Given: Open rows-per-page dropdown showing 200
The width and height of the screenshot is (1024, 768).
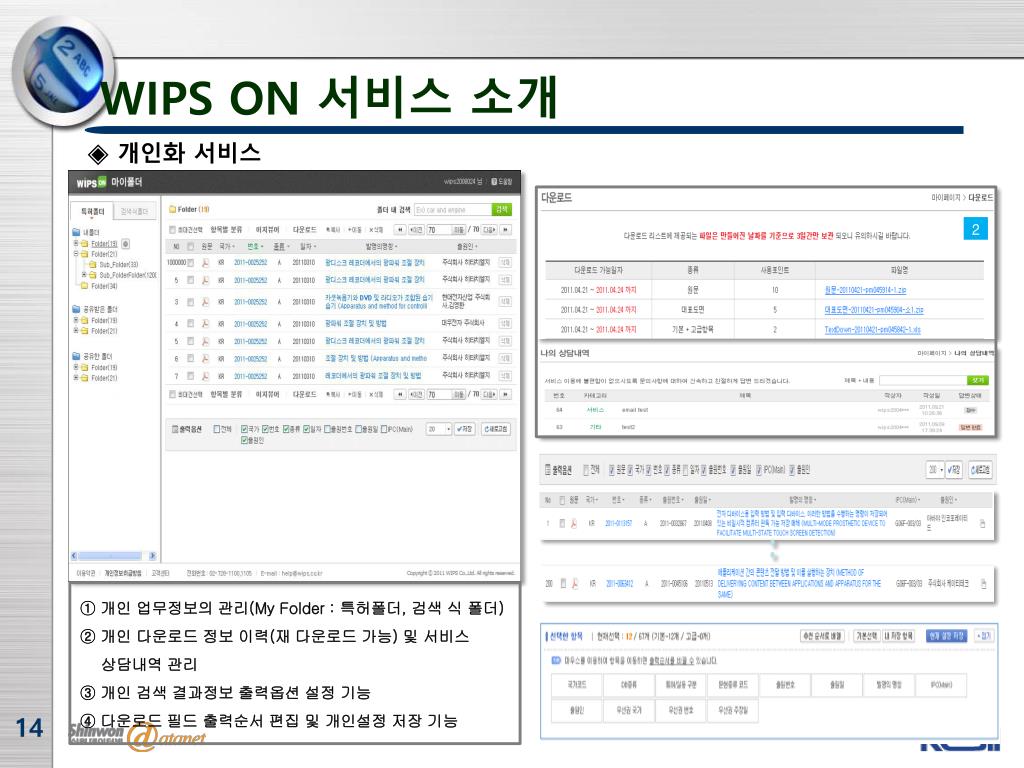Looking at the screenshot, I should tap(935, 470).
